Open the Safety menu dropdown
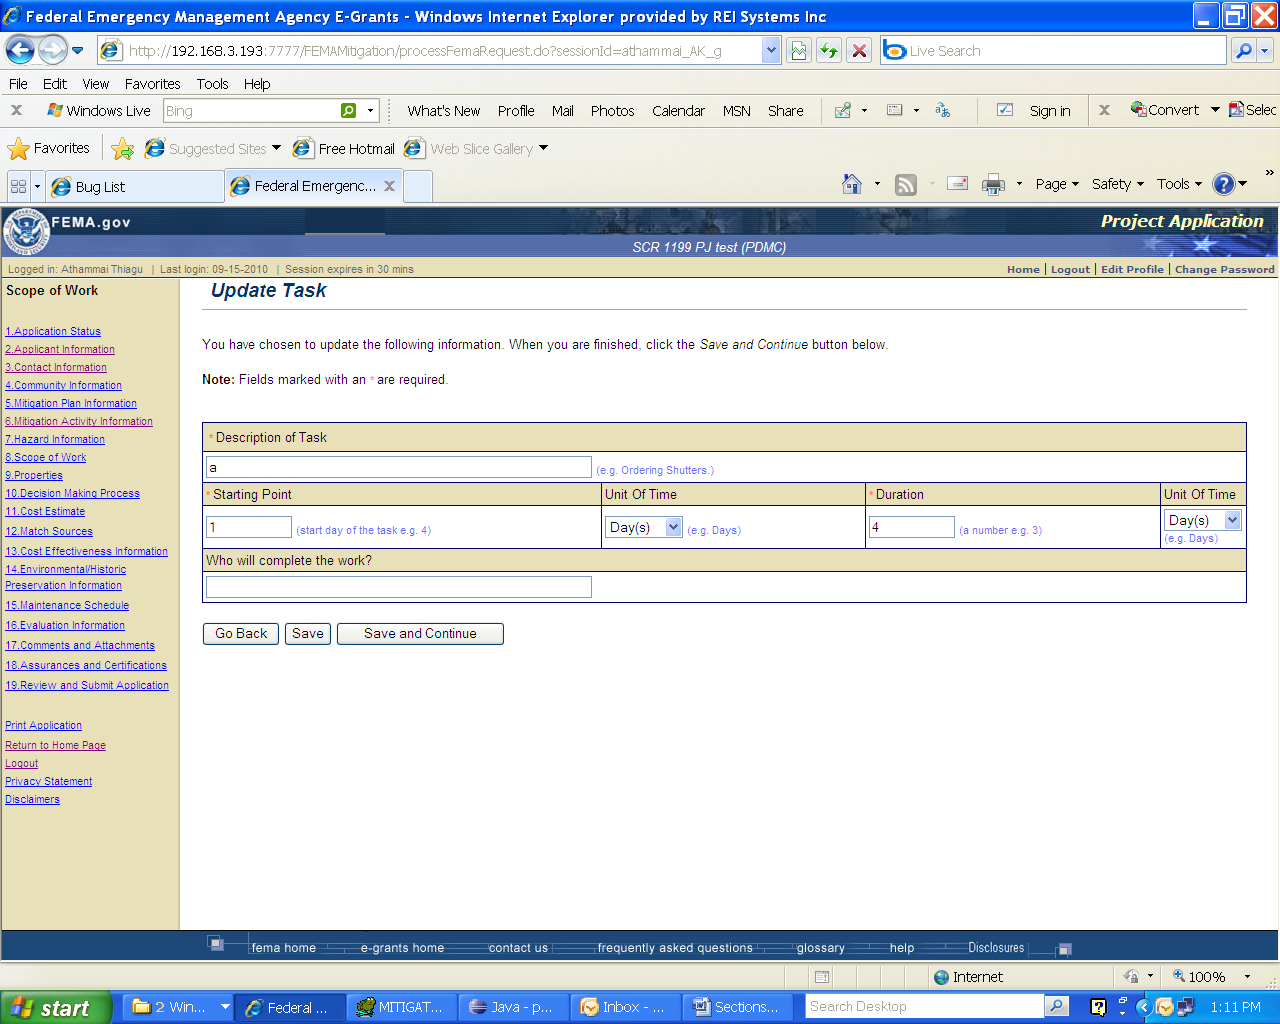This screenshot has height=1024, width=1280. (x=1118, y=184)
